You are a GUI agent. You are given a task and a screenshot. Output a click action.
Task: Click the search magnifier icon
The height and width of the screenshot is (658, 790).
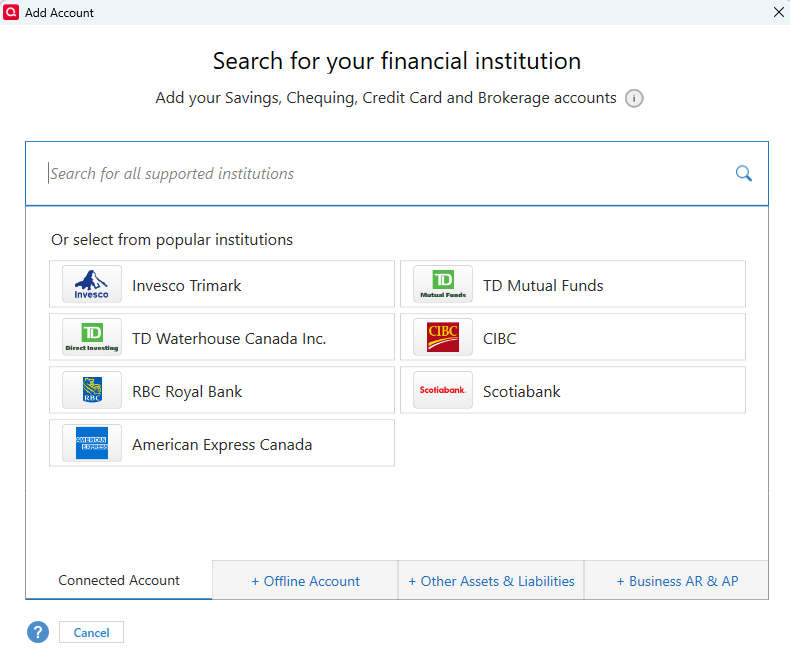pyautogui.click(x=743, y=173)
